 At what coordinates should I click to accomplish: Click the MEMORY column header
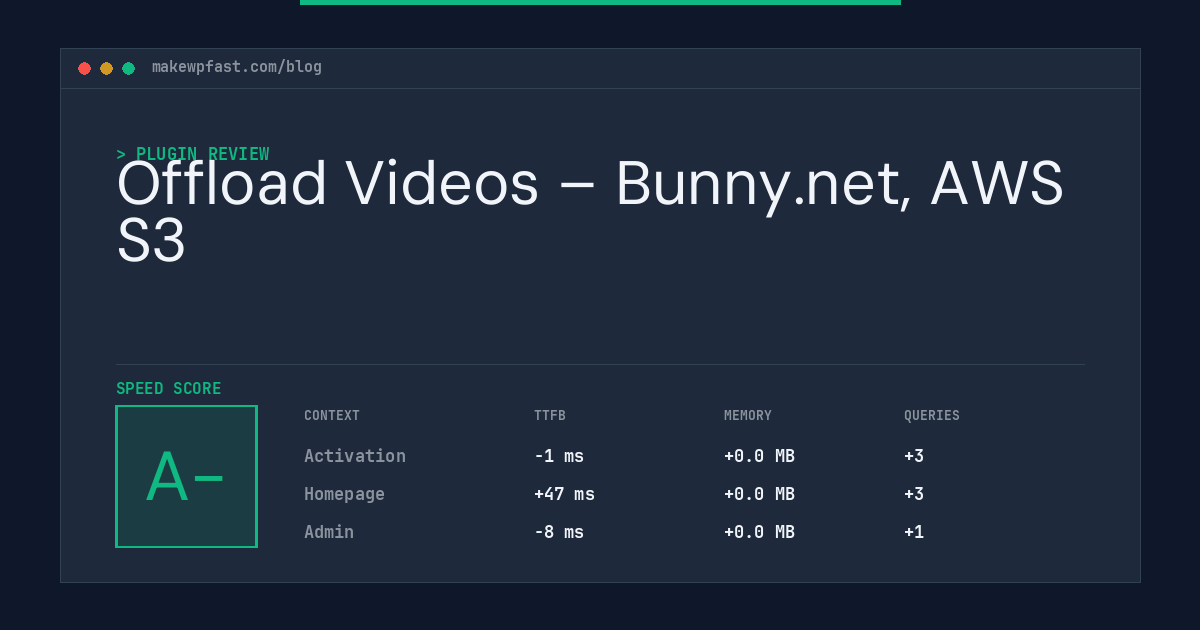click(x=748, y=416)
